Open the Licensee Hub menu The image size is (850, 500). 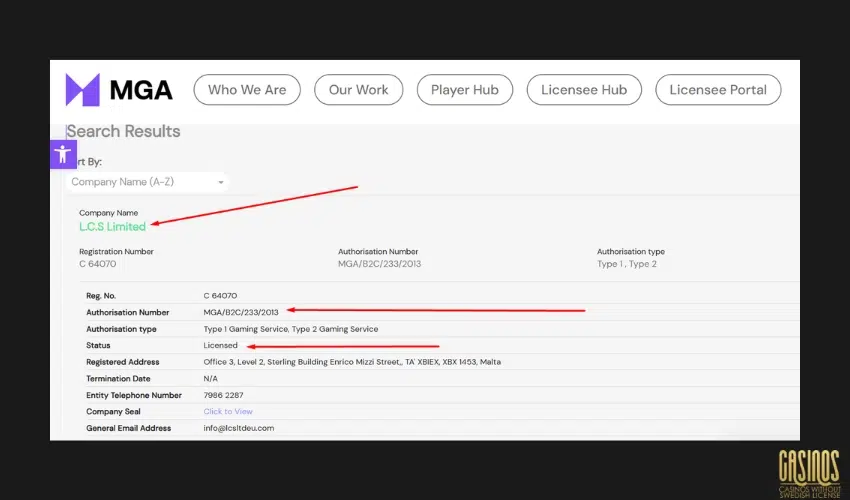coord(584,90)
